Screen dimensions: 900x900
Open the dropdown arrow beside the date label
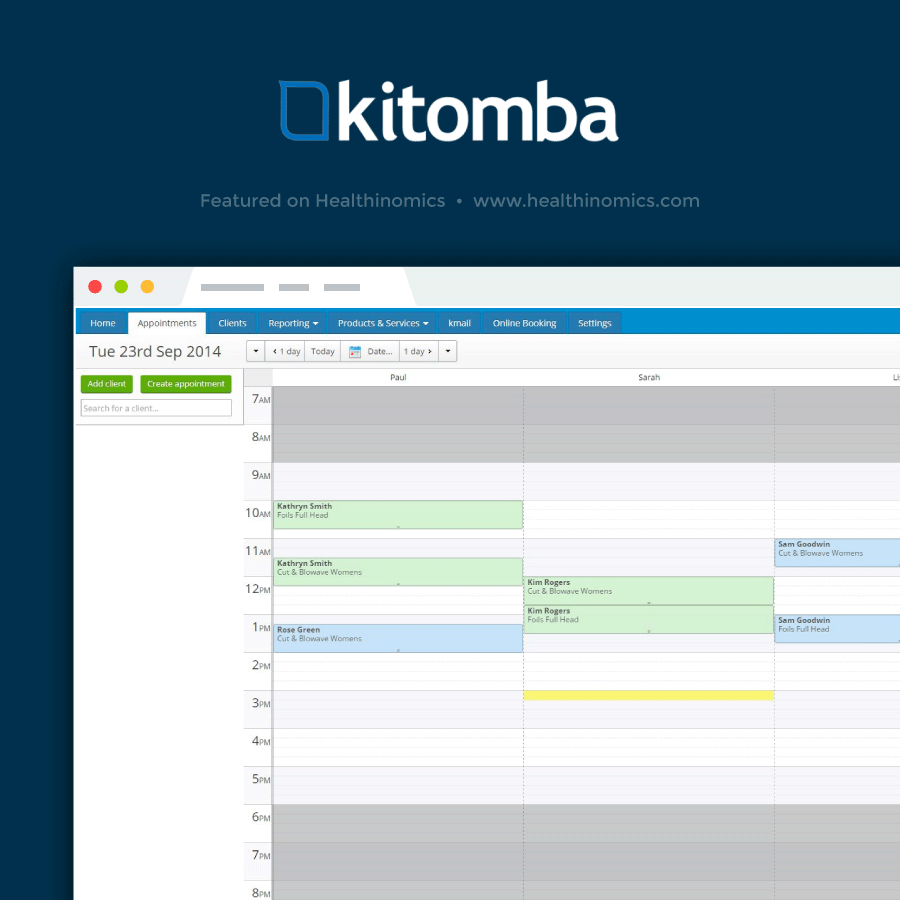255,351
